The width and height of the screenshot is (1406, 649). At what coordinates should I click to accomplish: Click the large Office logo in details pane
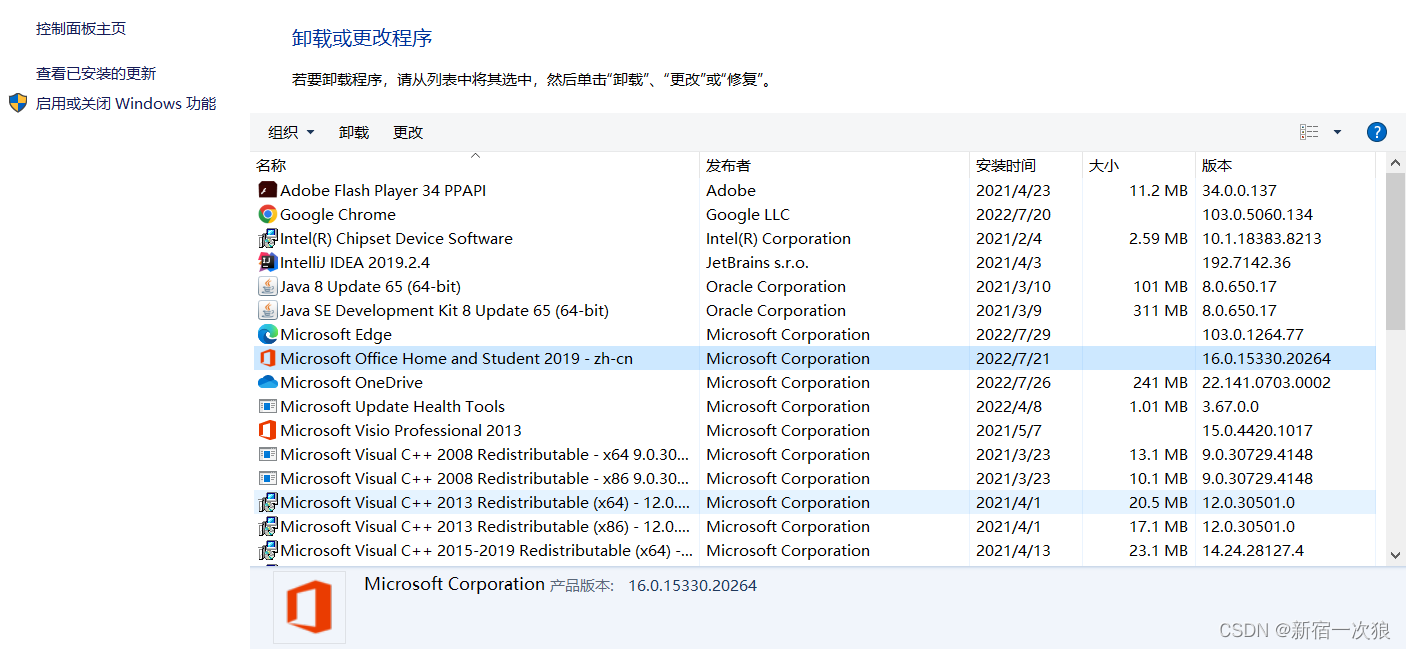tap(309, 607)
